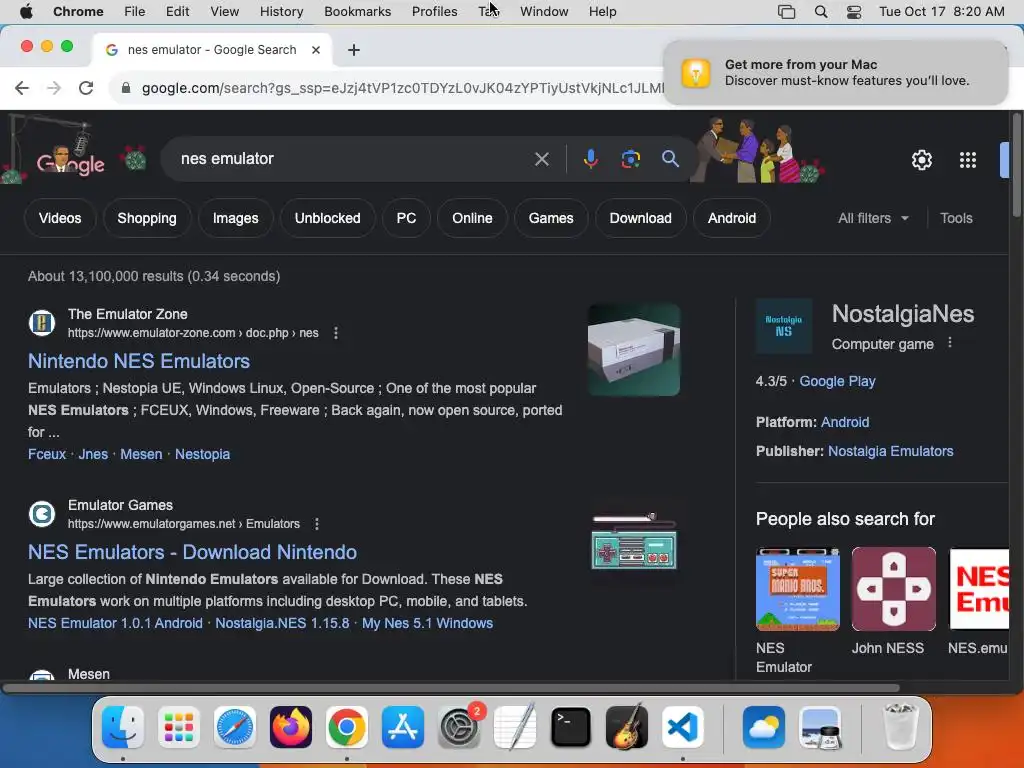Apply the Unblocked filter chip

pos(327,218)
